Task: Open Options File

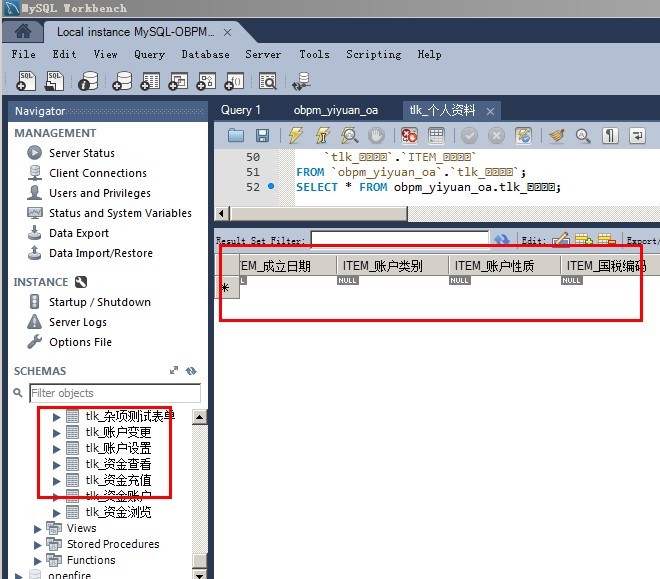Action: point(80,342)
